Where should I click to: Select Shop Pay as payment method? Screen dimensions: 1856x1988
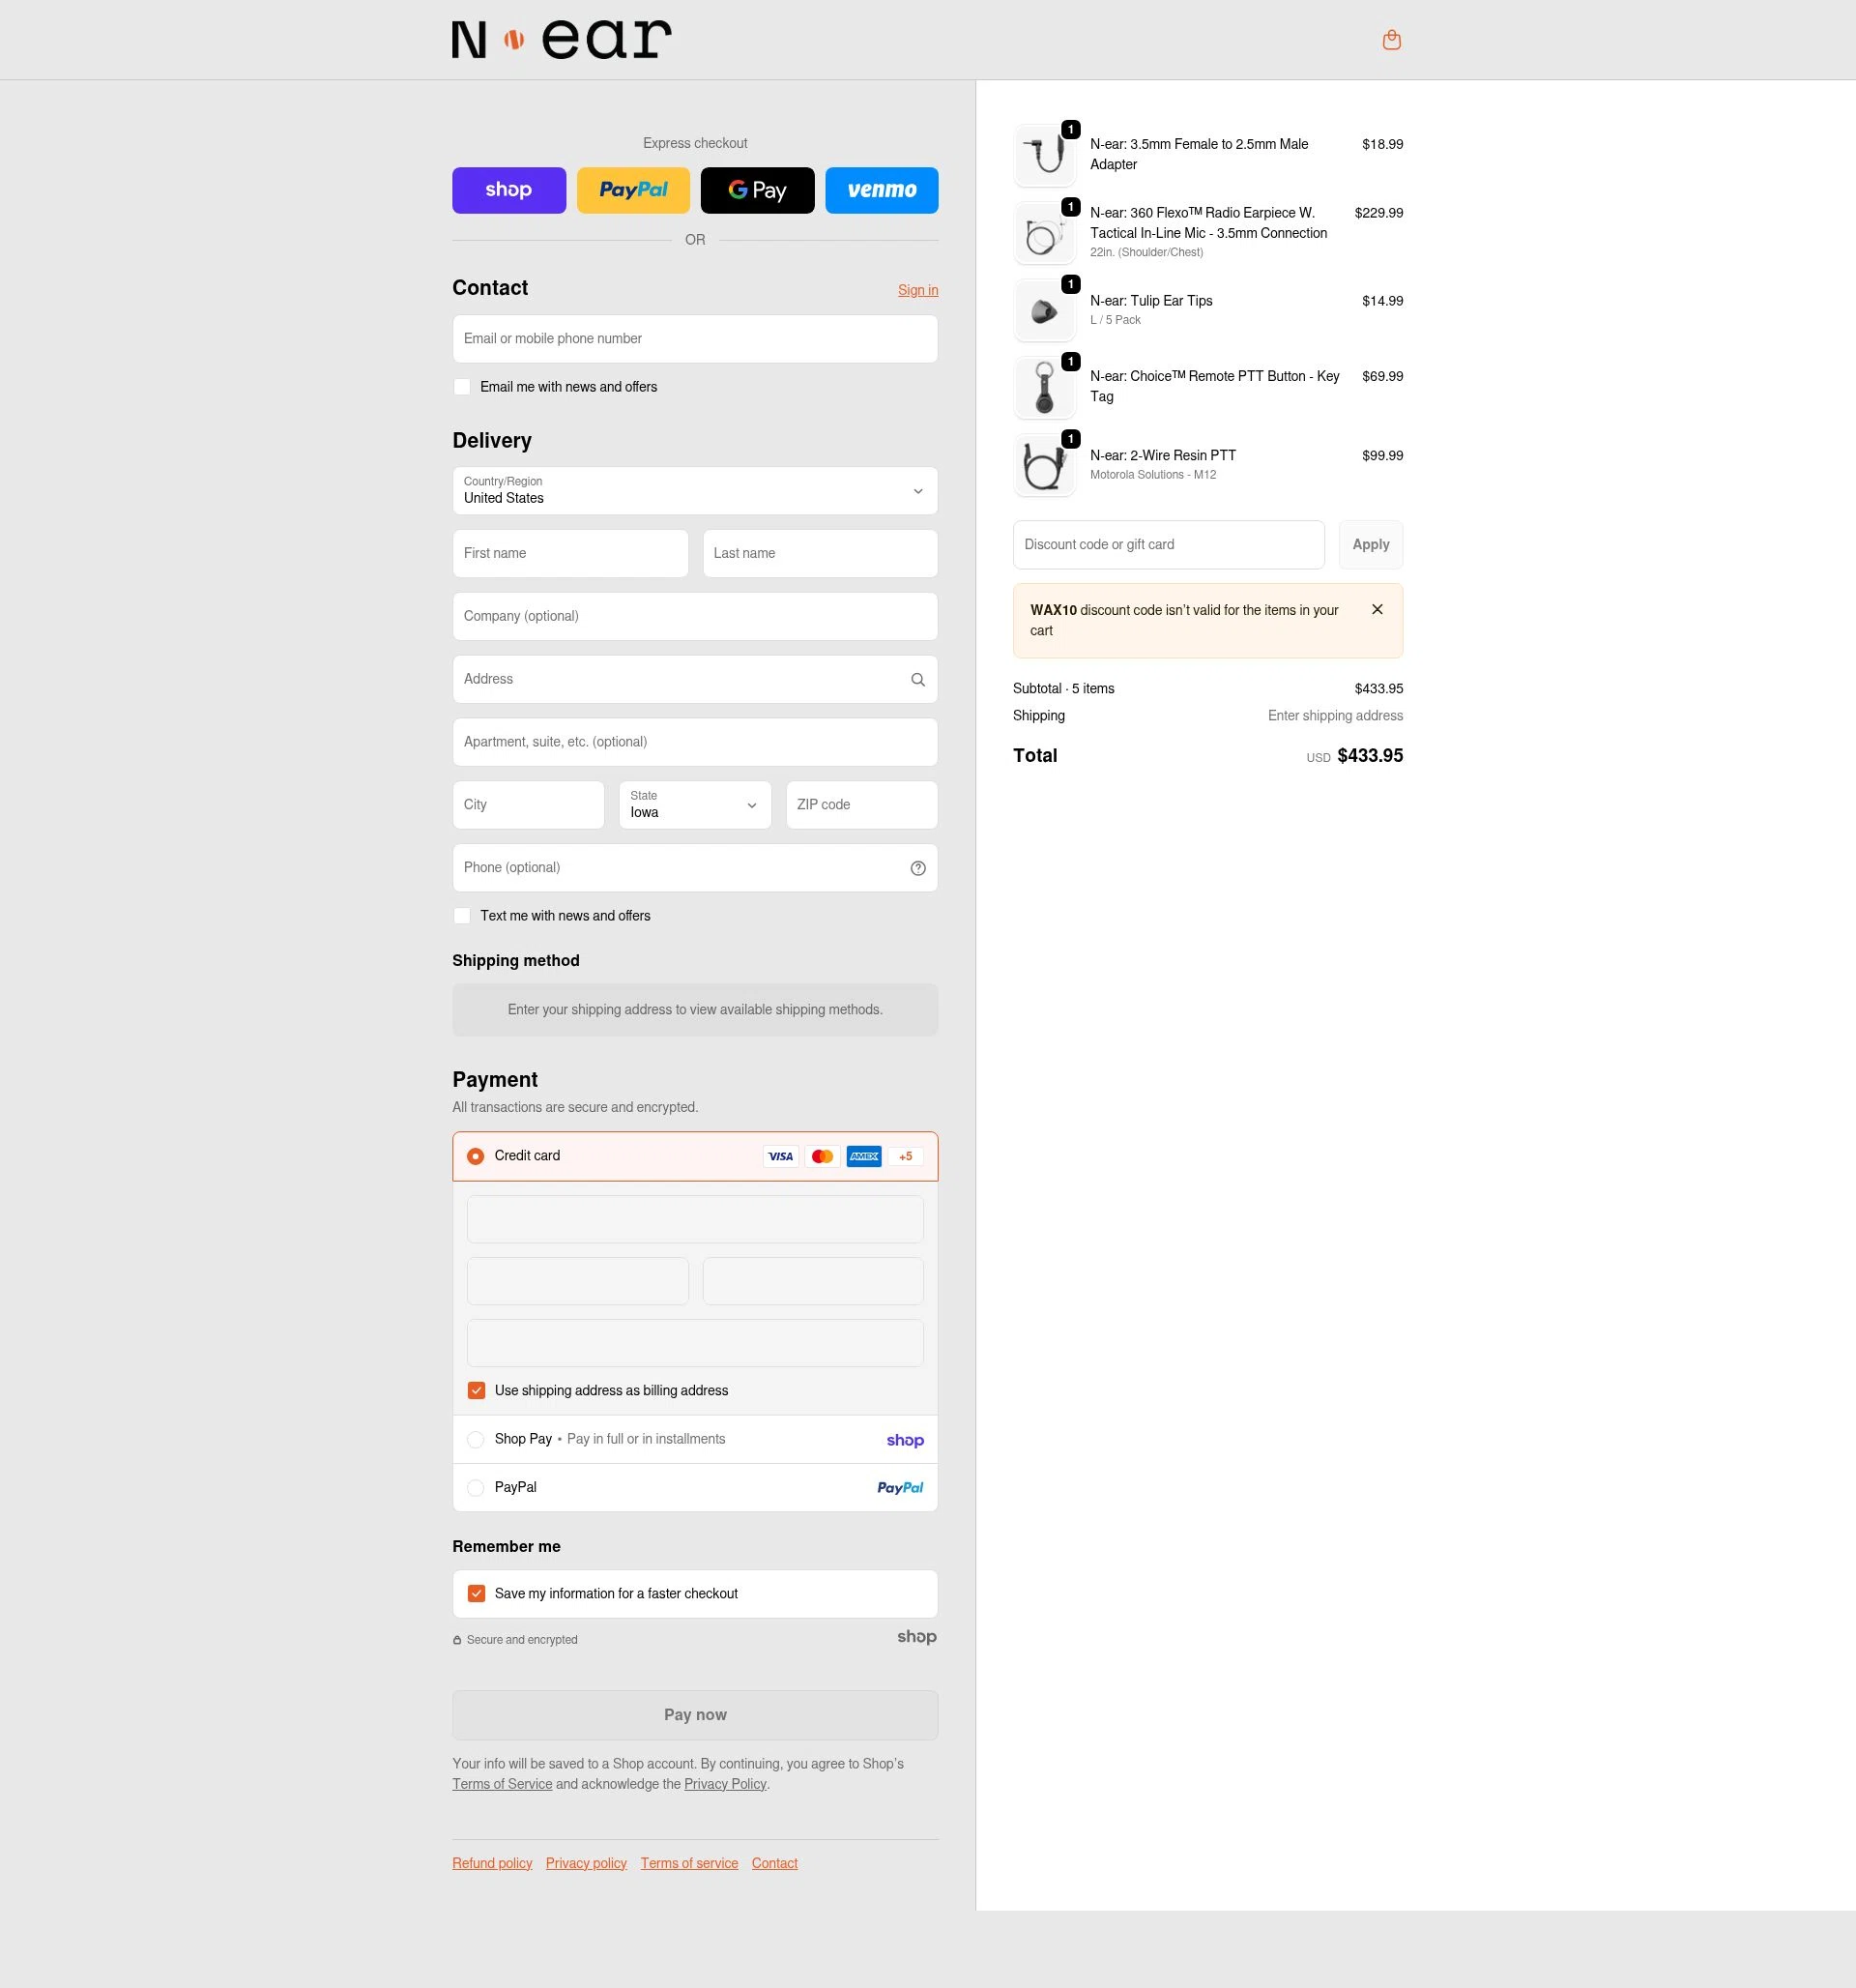(476, 1439)
